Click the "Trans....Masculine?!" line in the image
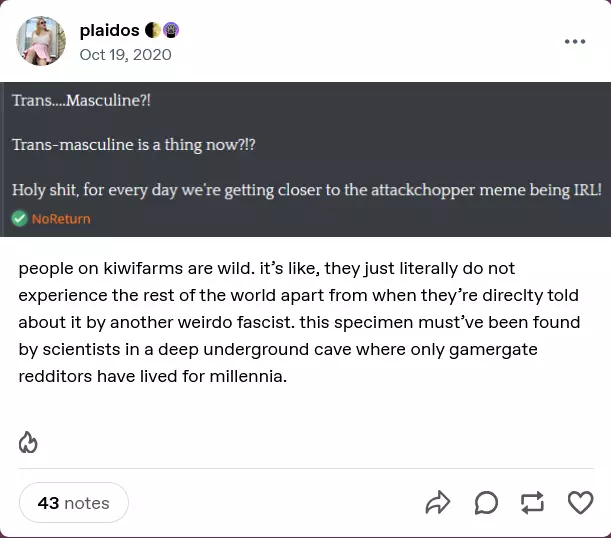Screen dimensions: 611x538 [x=82, y=101]
